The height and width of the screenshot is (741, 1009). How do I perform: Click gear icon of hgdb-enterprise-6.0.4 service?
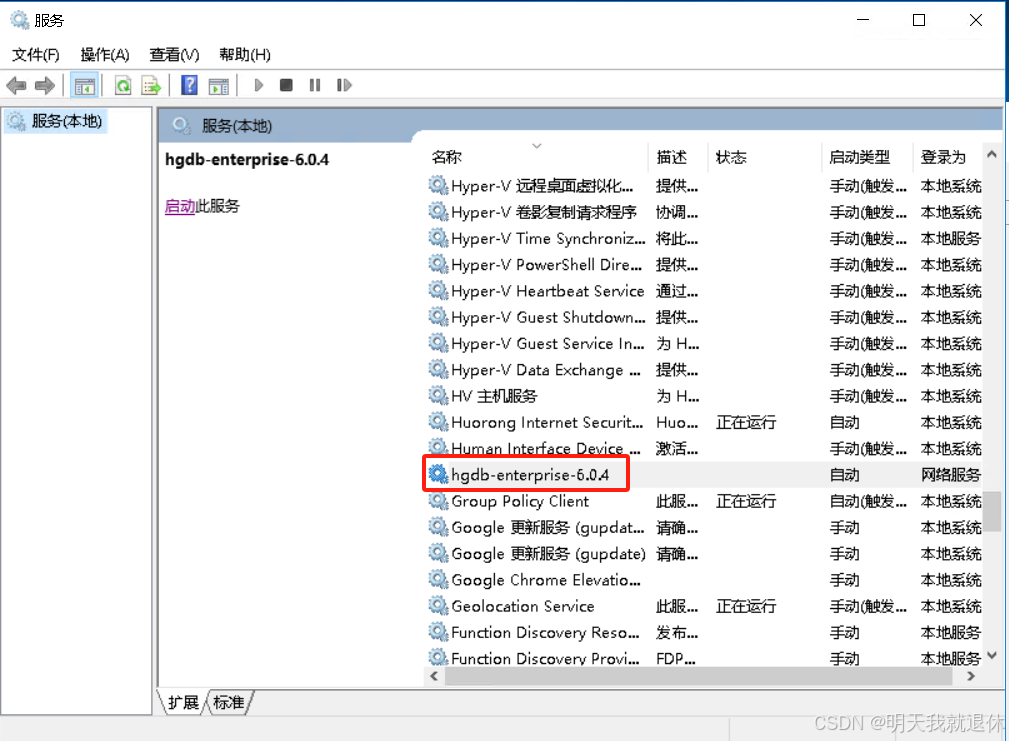click(x=438, y=474)
